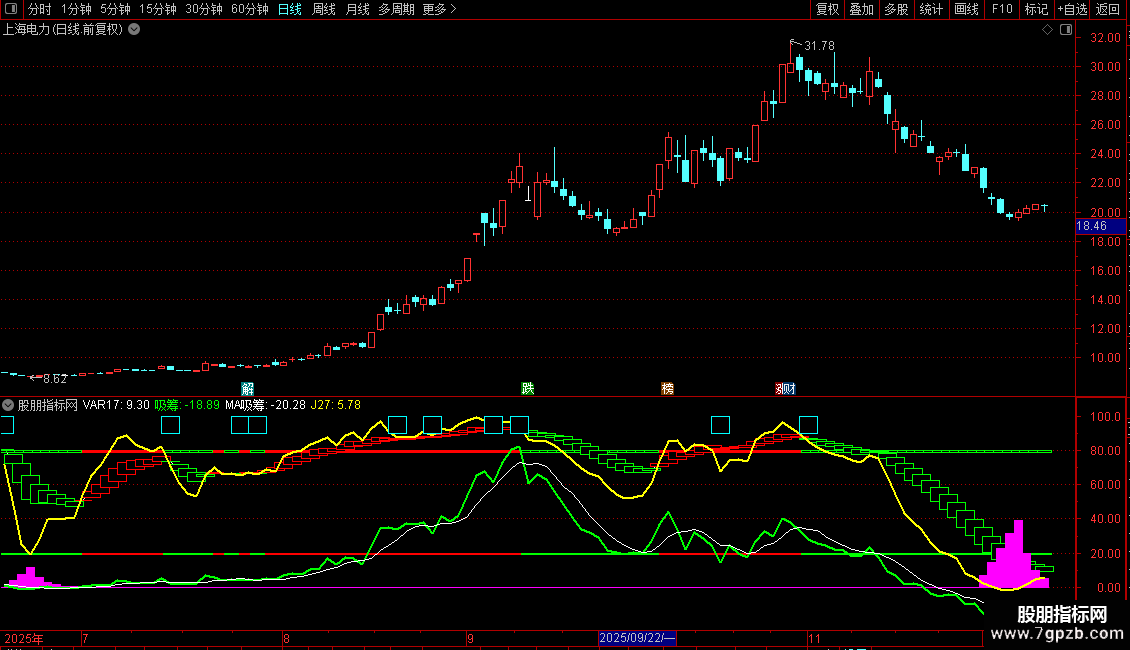Click the orange 榜 event marker
This screenshot has height=650, width=1130.
tap(667, 388)
